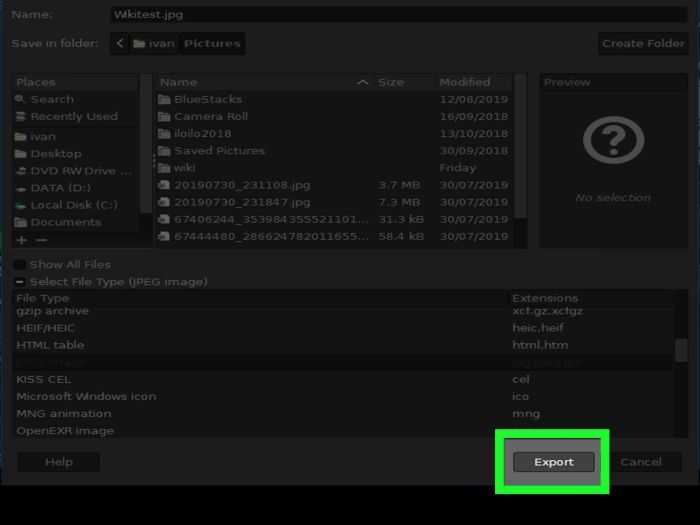
Task: Click the file type list scrollbar
Action: click(681, 350)
